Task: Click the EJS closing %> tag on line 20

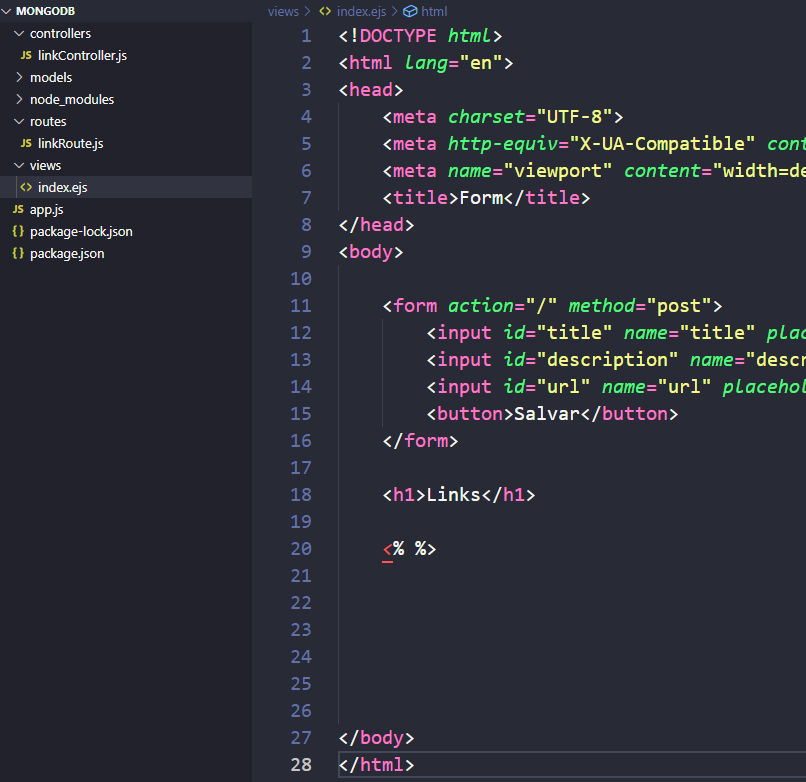Action: click(426, 549)
